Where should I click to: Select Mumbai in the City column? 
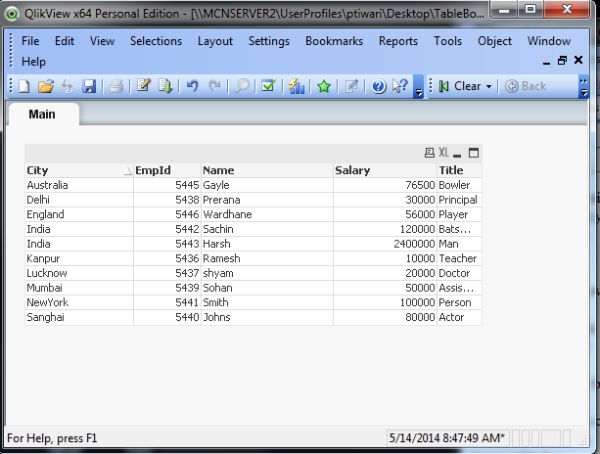(x=79, y=288)
